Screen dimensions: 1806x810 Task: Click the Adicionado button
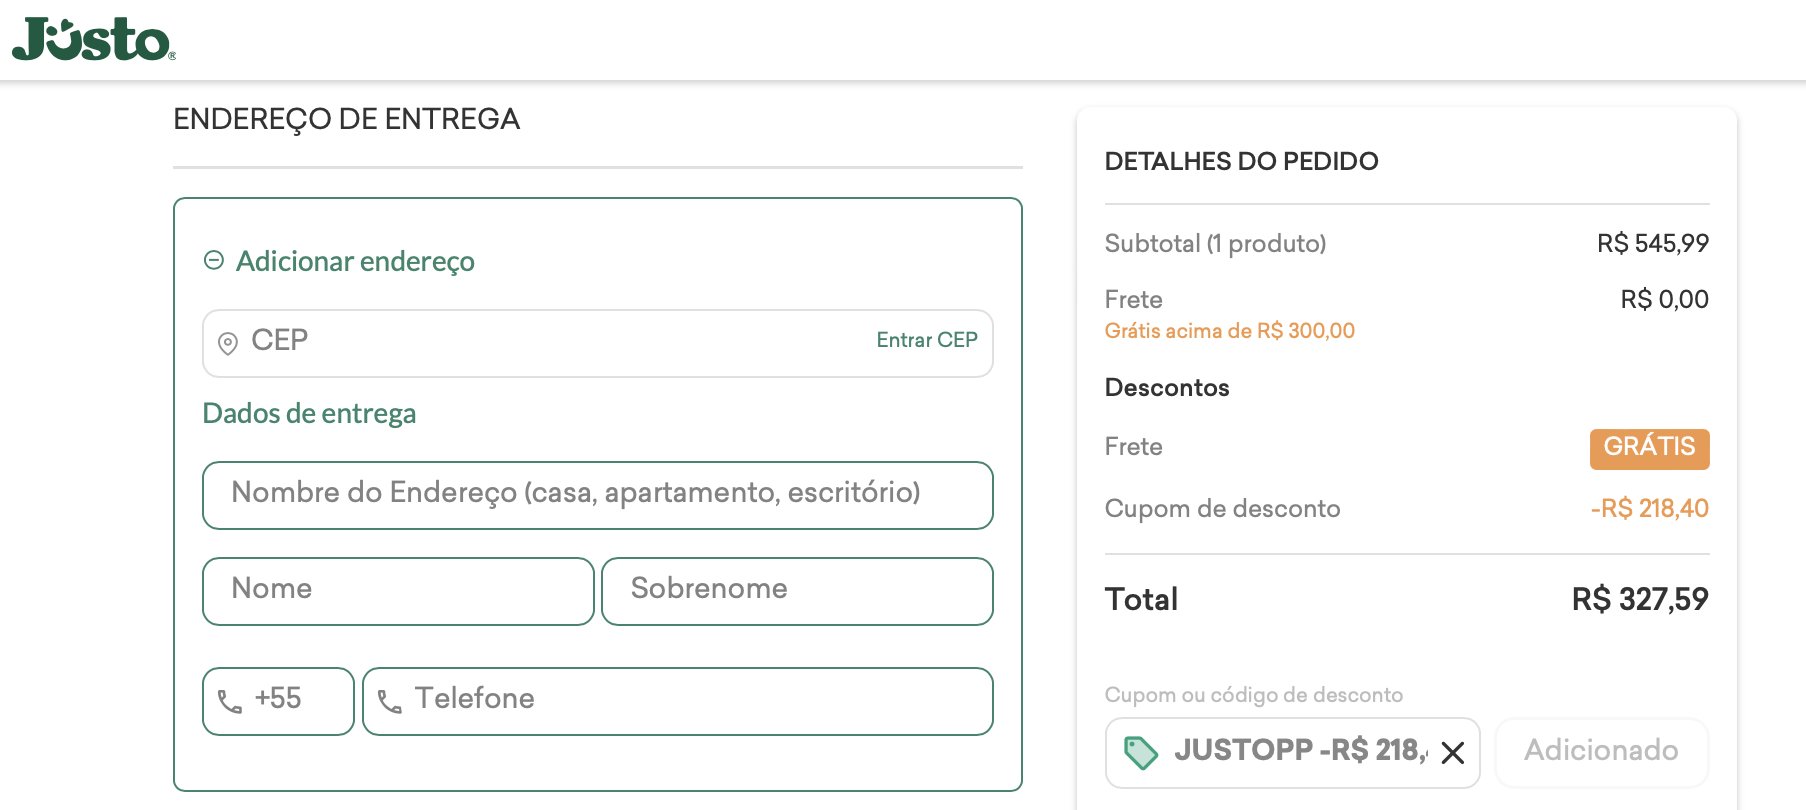[1601, 752]
